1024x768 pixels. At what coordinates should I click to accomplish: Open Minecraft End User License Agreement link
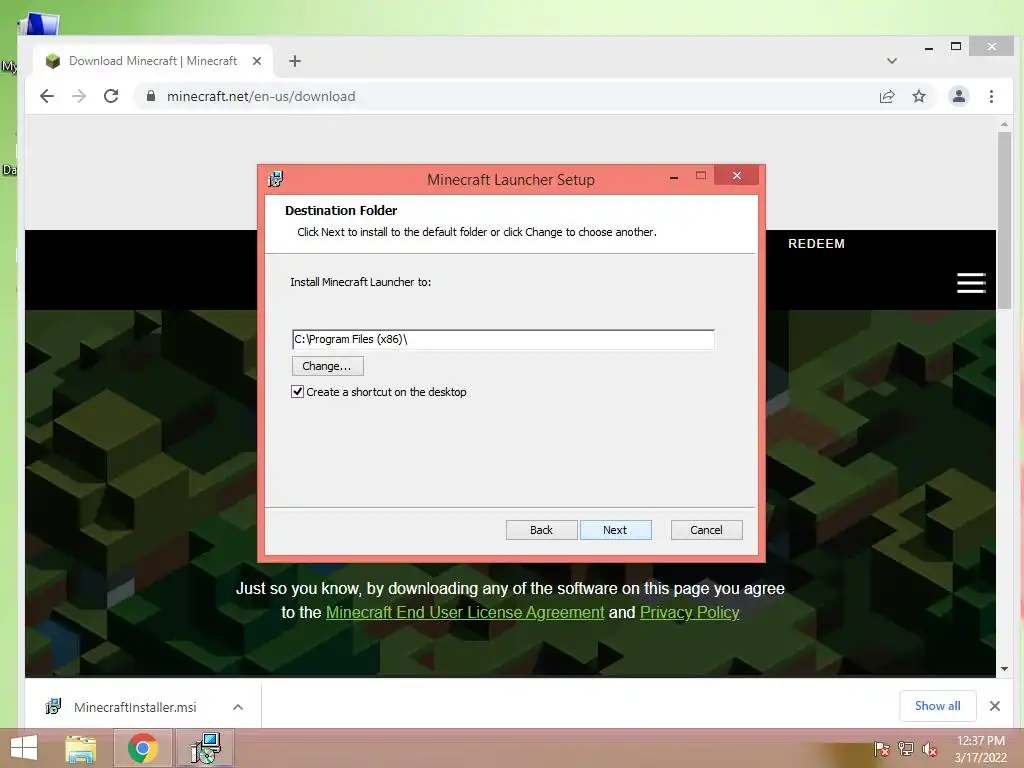point(465,613)
